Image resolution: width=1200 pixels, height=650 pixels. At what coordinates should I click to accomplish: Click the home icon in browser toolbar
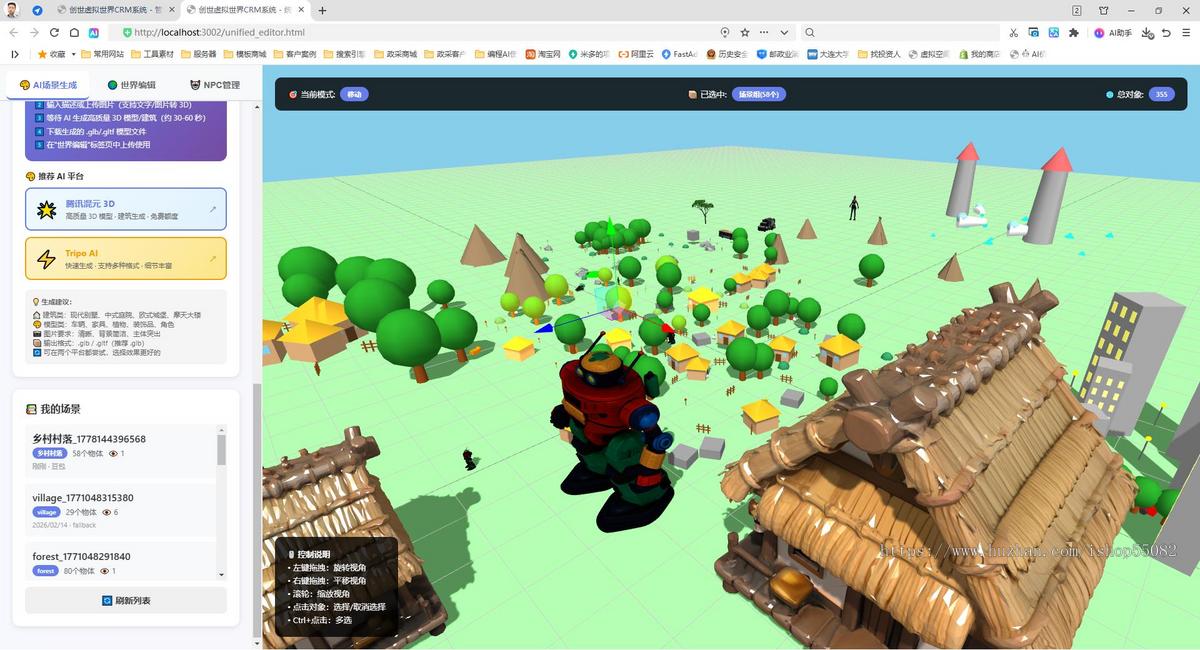click(x=74, y=33)
